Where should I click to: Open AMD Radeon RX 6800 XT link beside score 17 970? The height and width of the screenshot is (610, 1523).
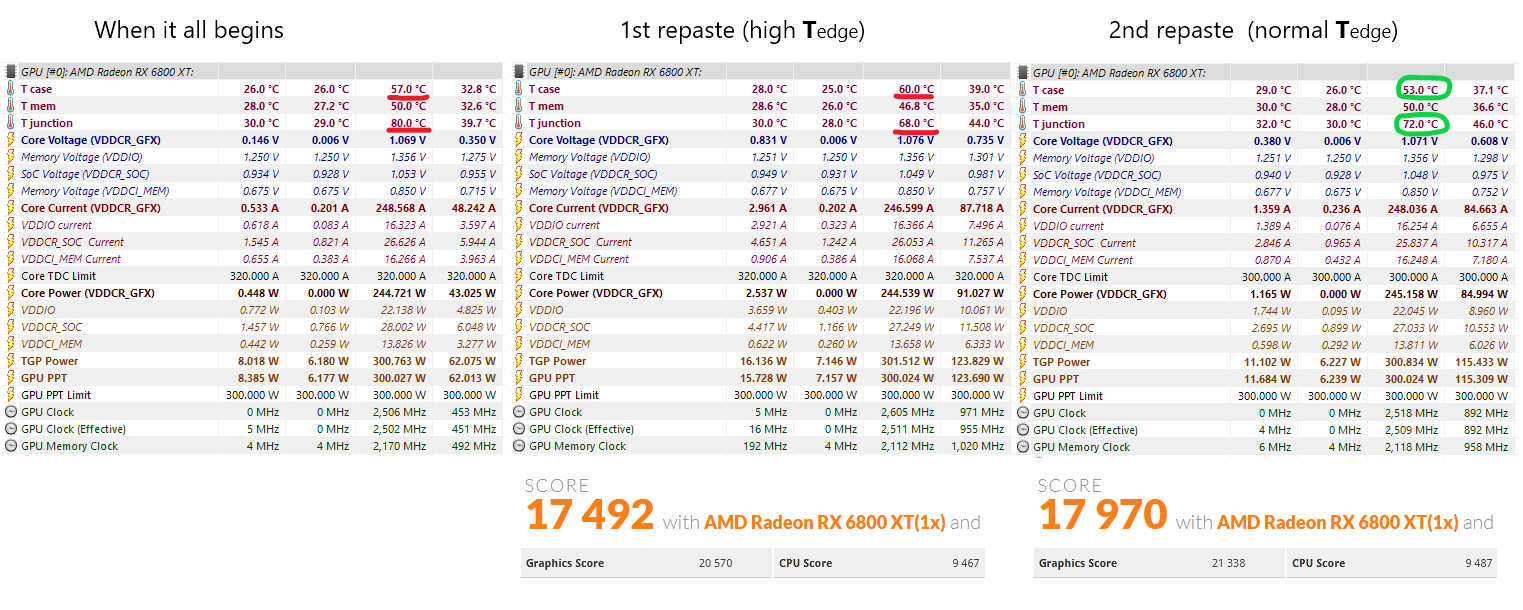point(1338,522)
